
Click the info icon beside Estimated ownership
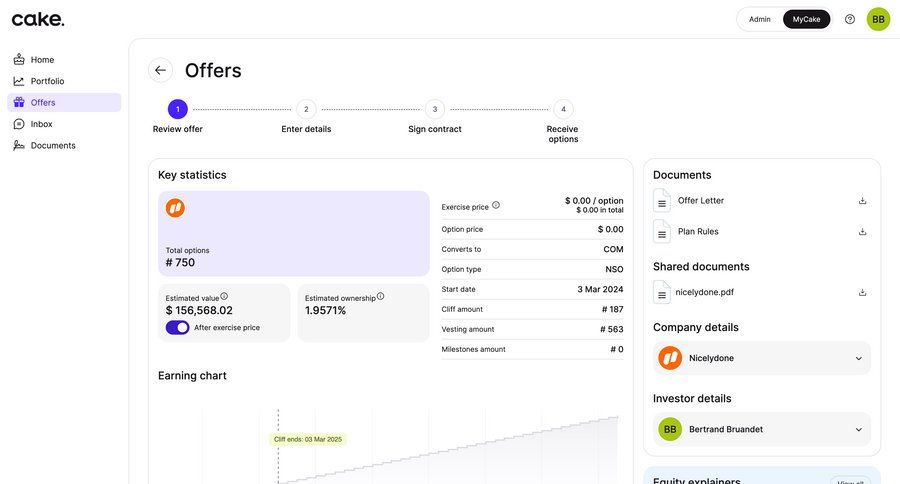click(380, 296)
